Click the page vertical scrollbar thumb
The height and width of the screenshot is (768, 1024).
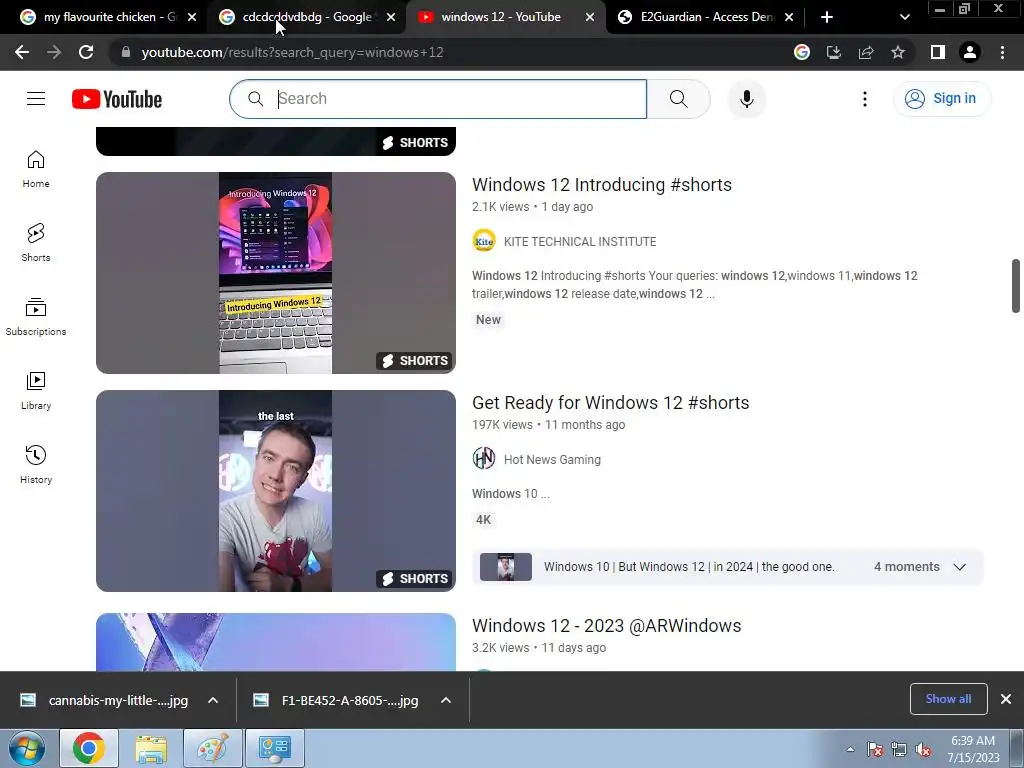pyautogui.click(x=1016, y=286)
